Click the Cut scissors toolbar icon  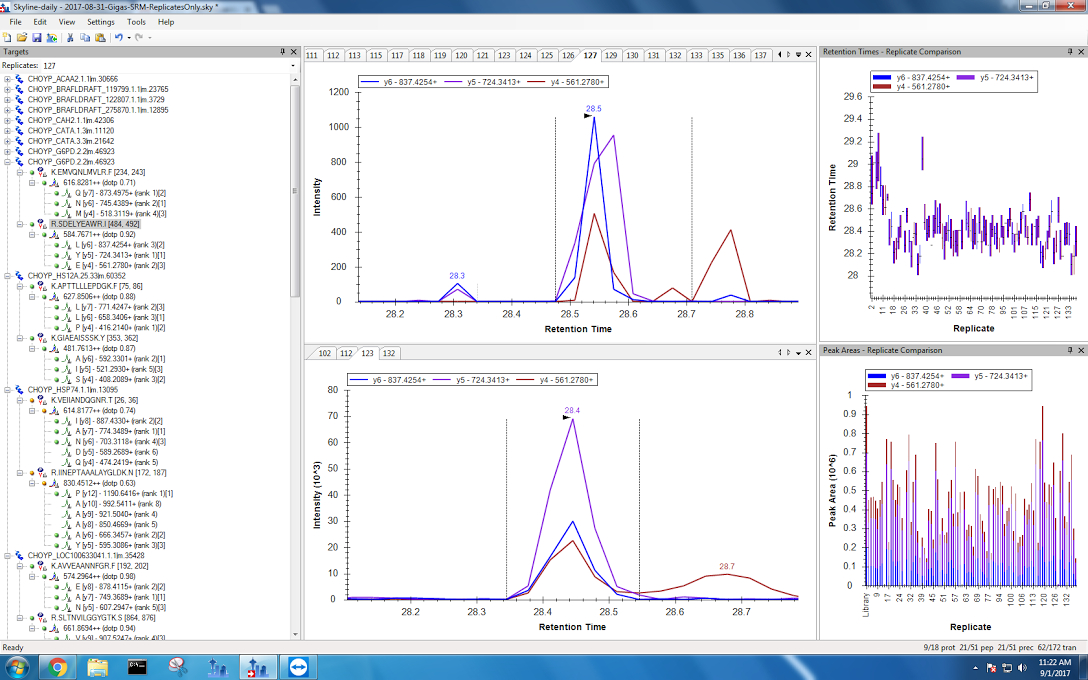(x=70, y=37)
